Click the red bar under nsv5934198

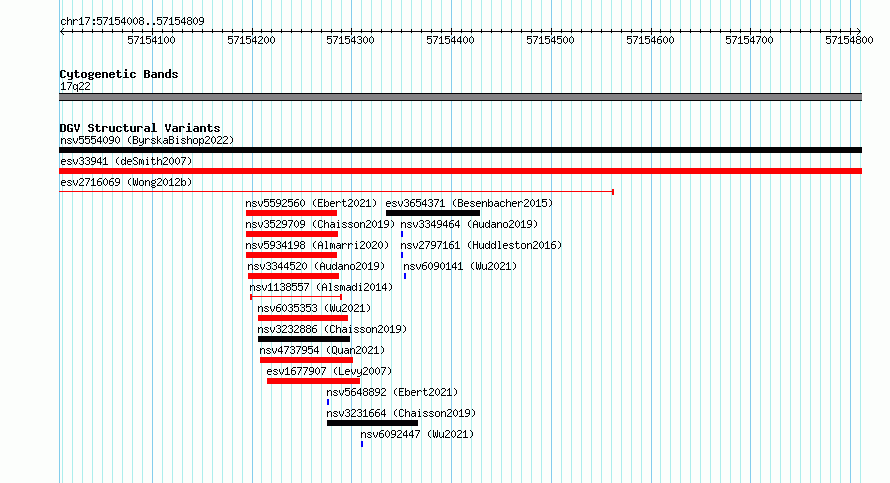[x=291, y=255]
